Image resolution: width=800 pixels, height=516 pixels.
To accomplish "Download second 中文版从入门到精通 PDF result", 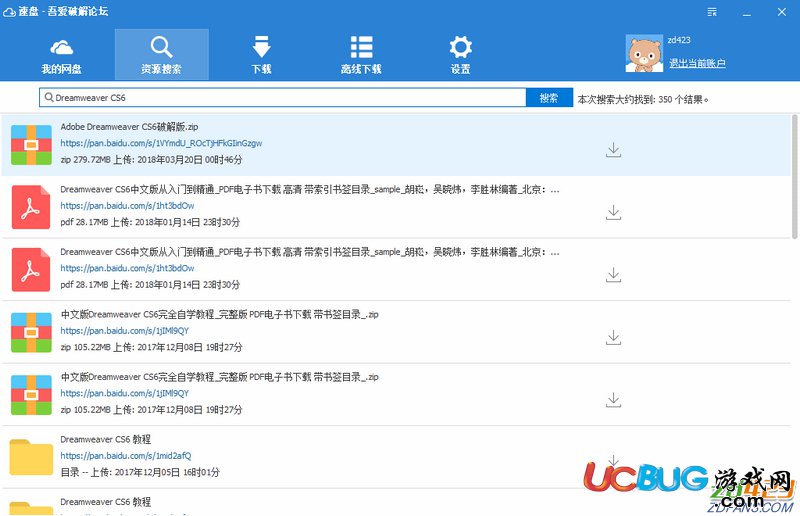I will click(613, 275).
